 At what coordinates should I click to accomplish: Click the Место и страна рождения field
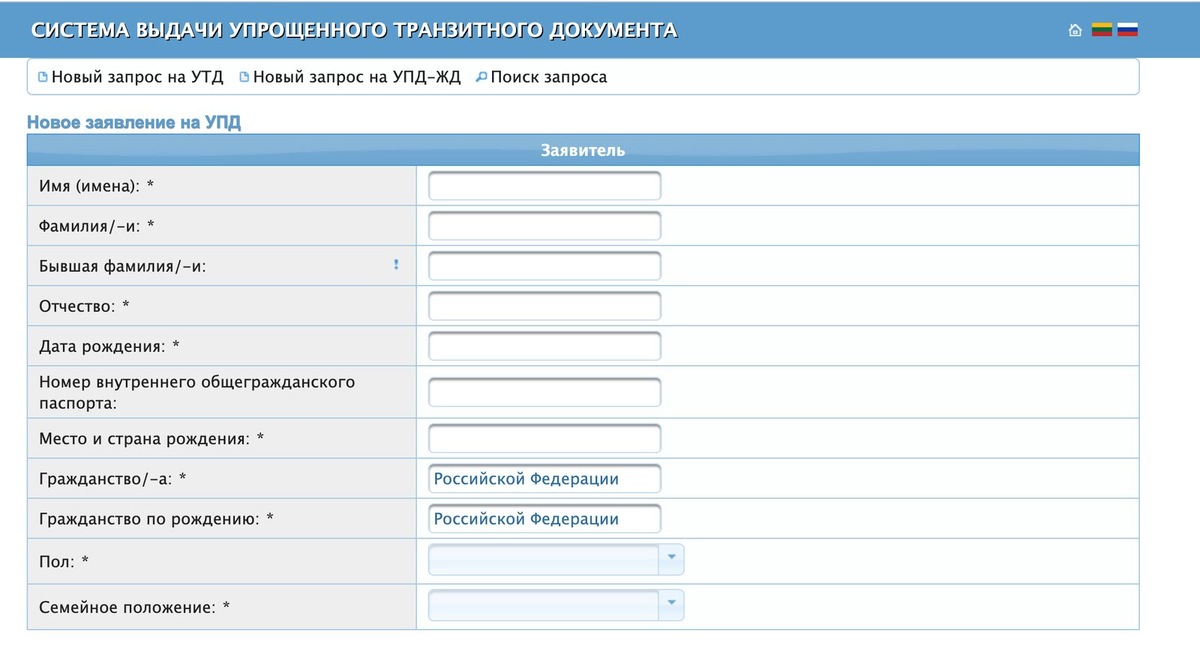tap(543, 437)
